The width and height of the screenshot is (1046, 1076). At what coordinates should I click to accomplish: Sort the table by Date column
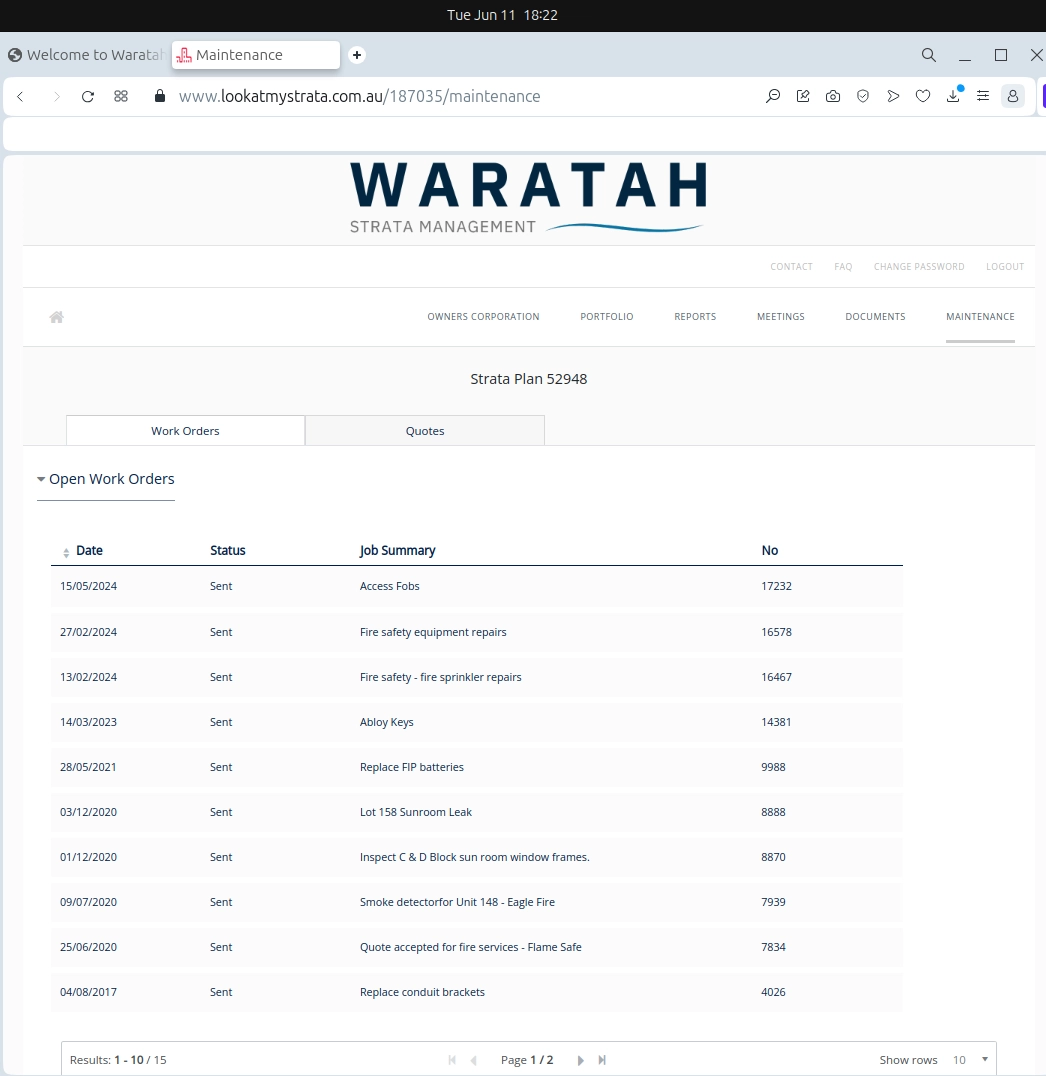point(88,551)
